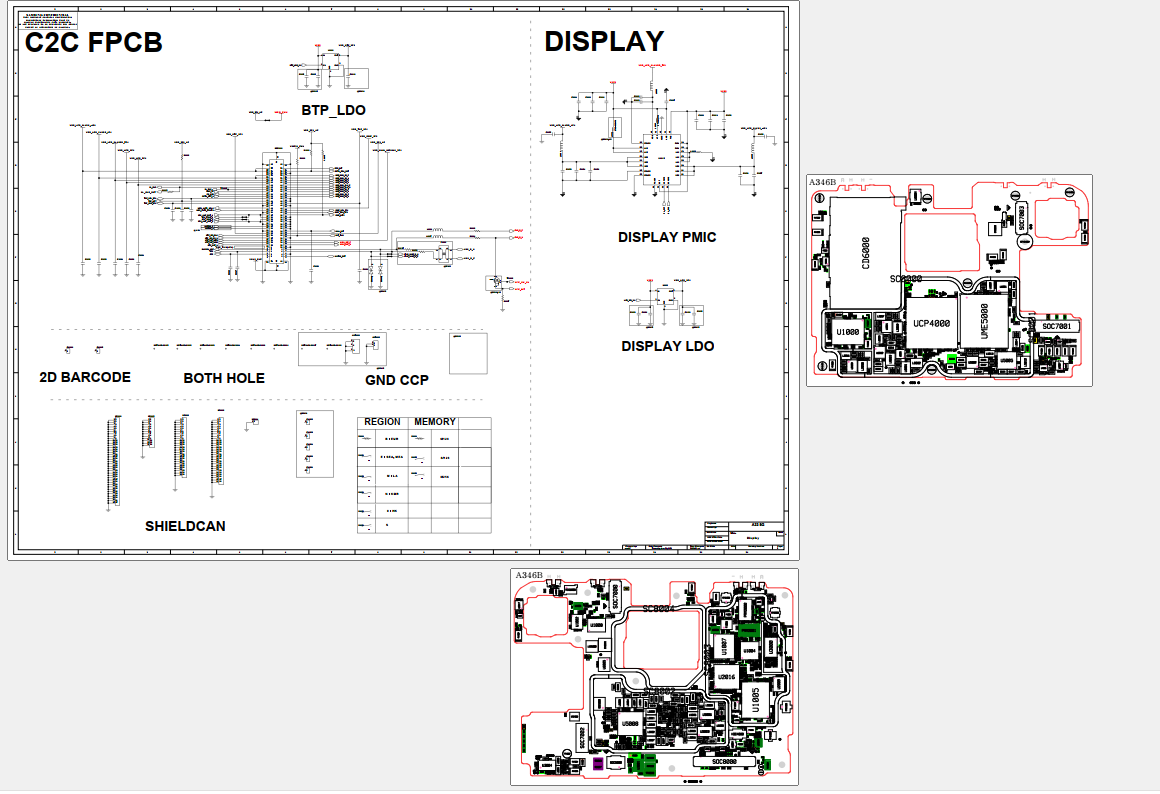1160x794 pixels.
Task: Select the U1000 component
Action: point(848,332)
